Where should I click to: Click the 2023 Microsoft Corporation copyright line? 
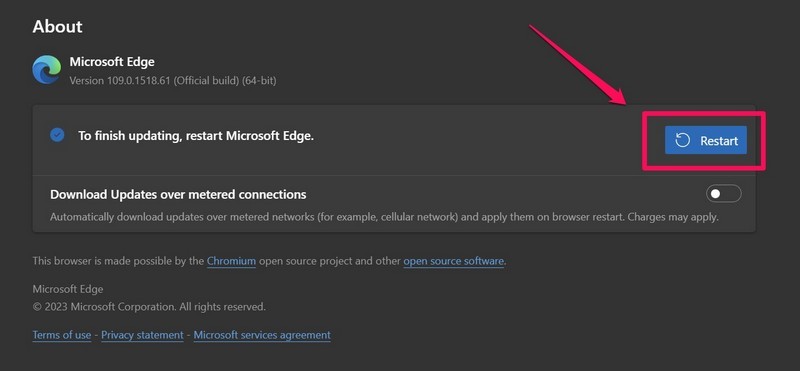[x=149, y=307]
